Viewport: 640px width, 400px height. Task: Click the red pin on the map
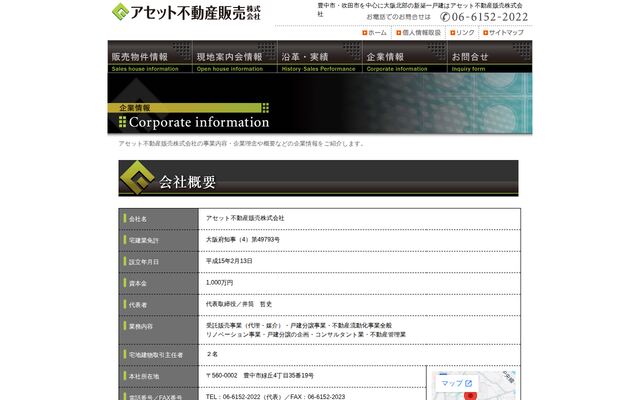471,395
